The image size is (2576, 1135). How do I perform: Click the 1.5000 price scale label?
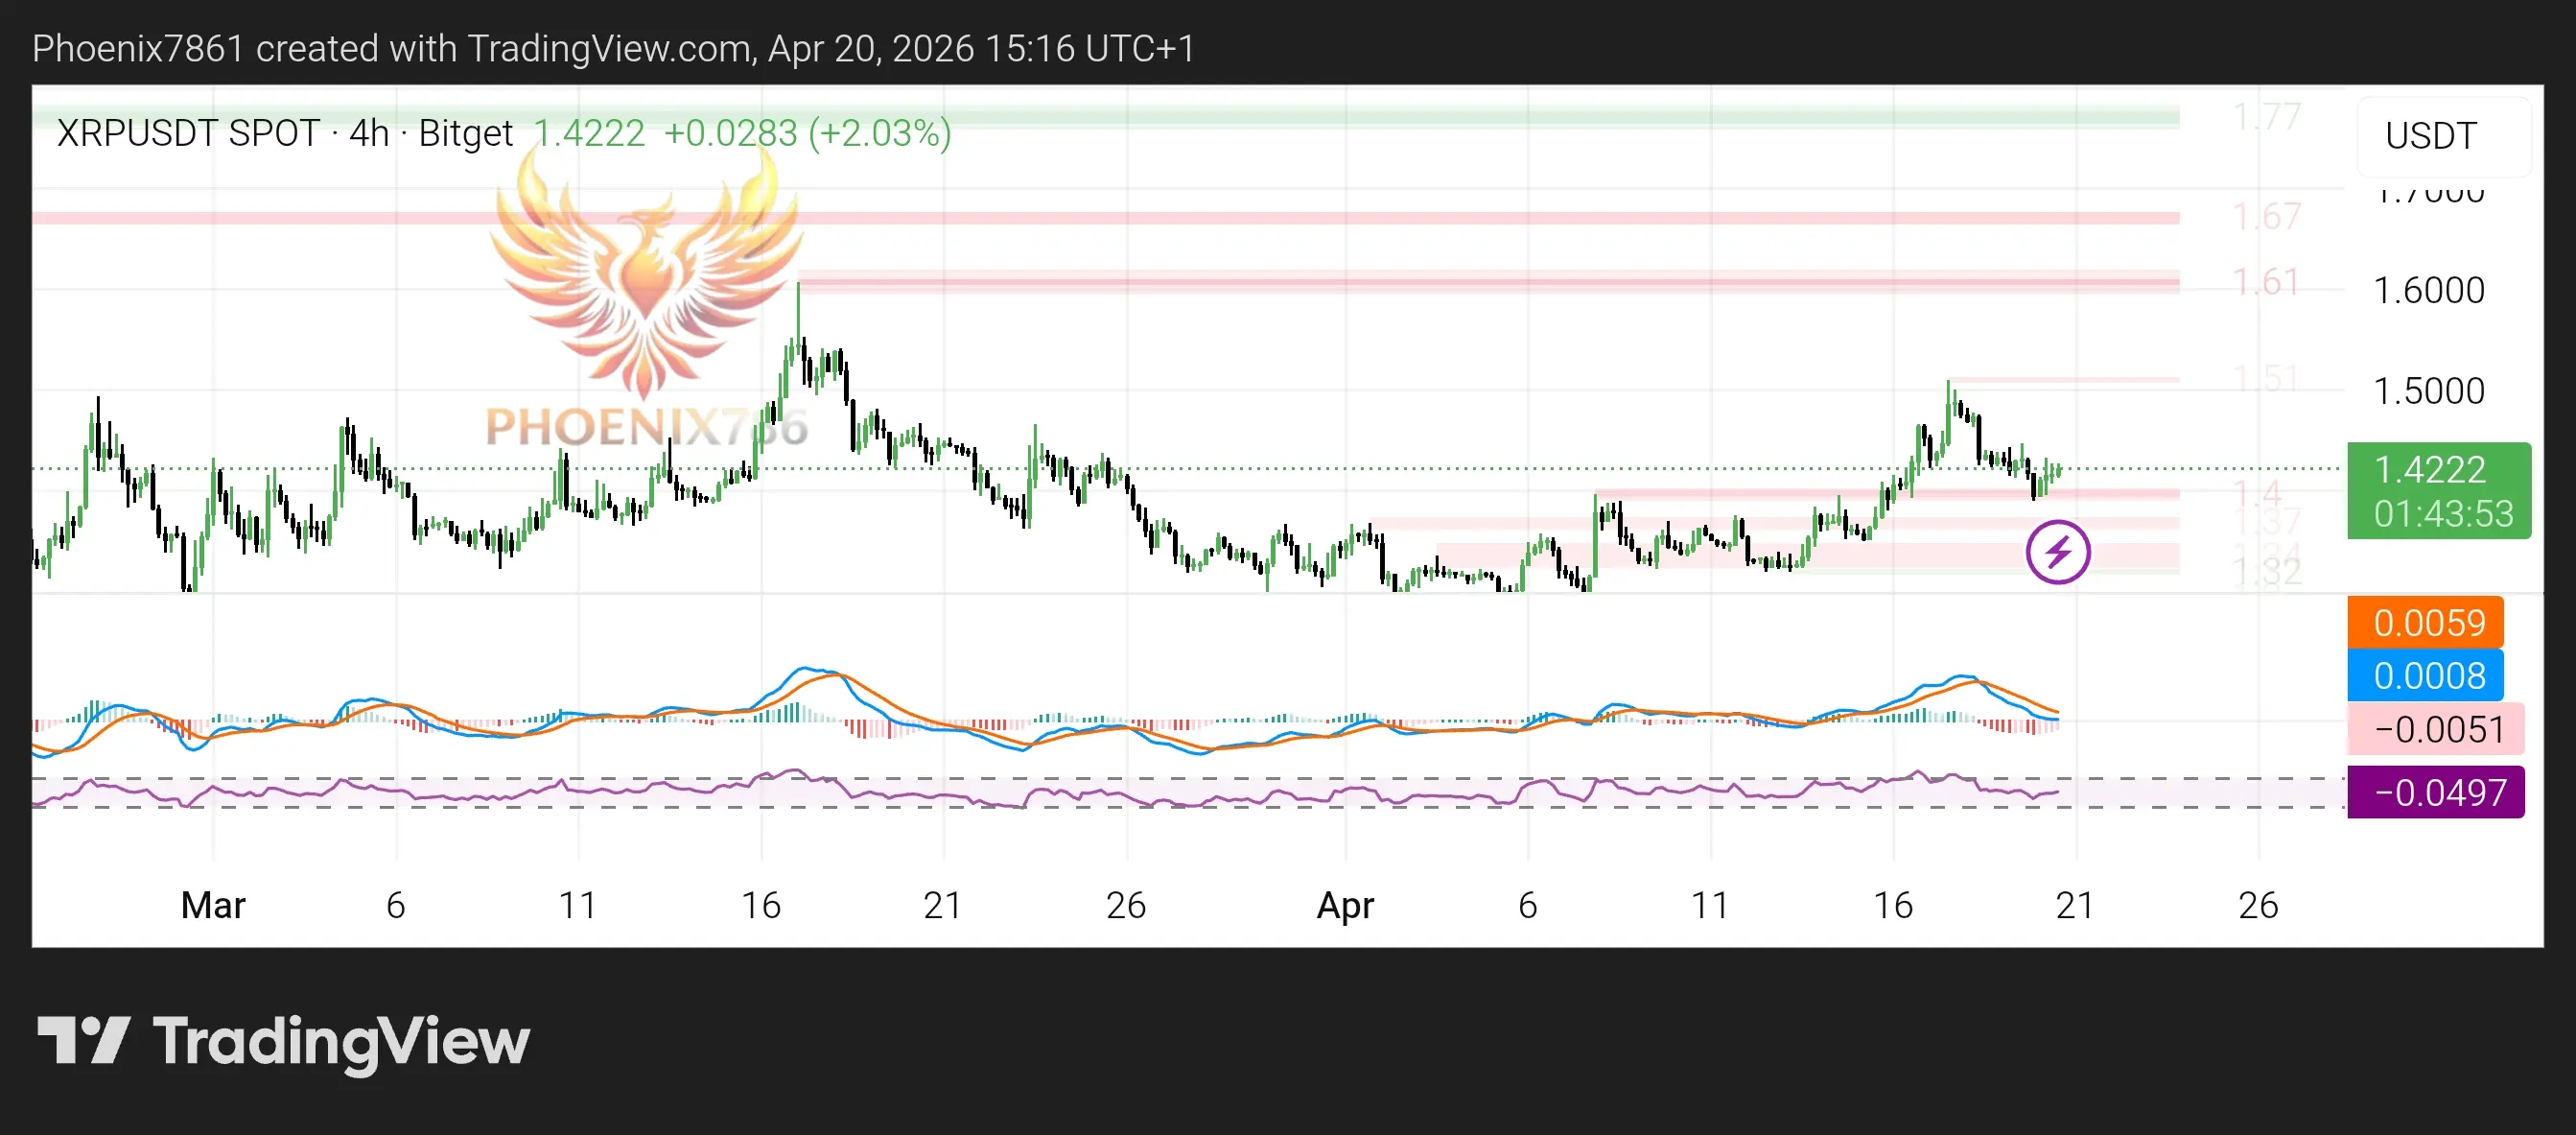tap(2428, 390)
